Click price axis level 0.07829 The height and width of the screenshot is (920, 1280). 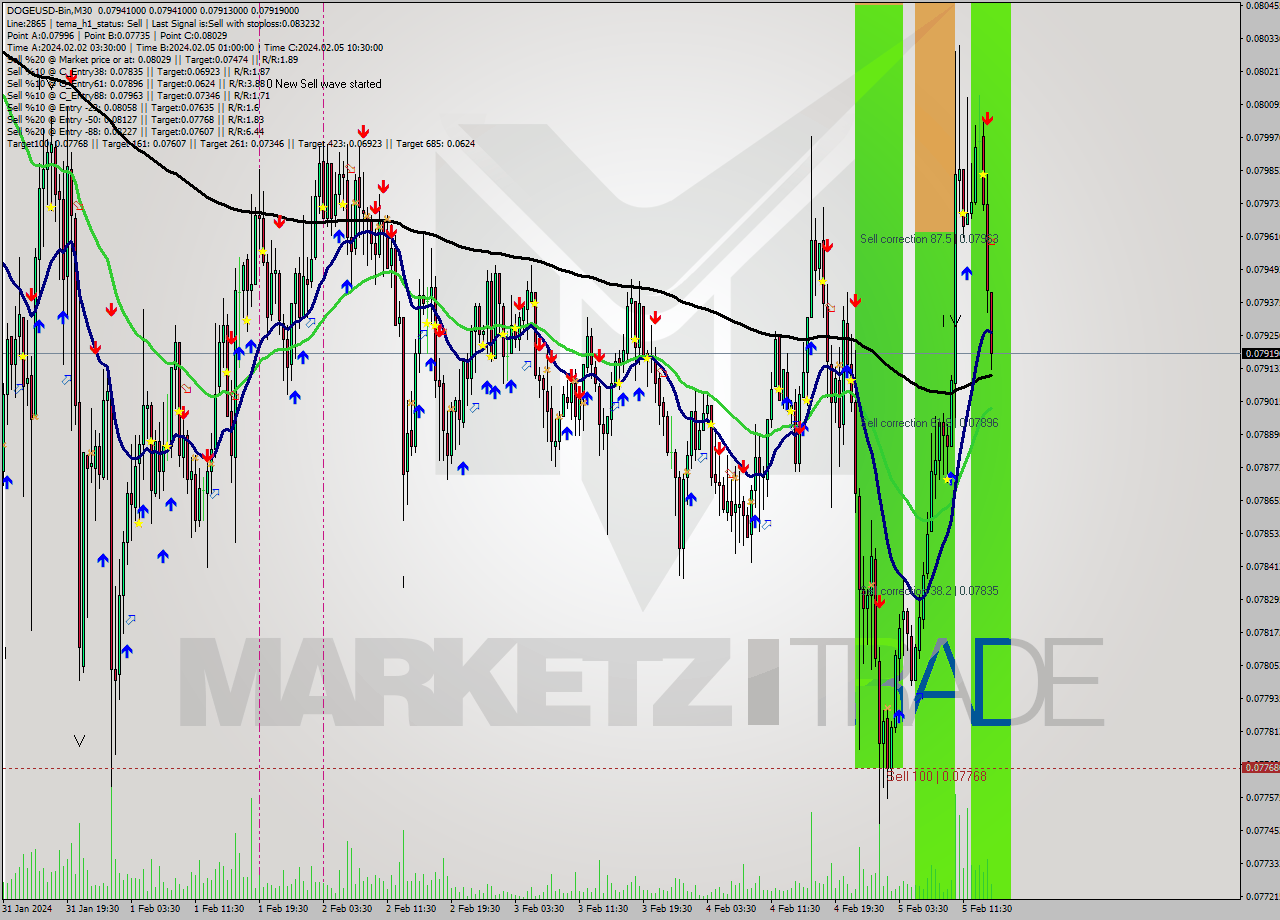[x=1262, y=599]
